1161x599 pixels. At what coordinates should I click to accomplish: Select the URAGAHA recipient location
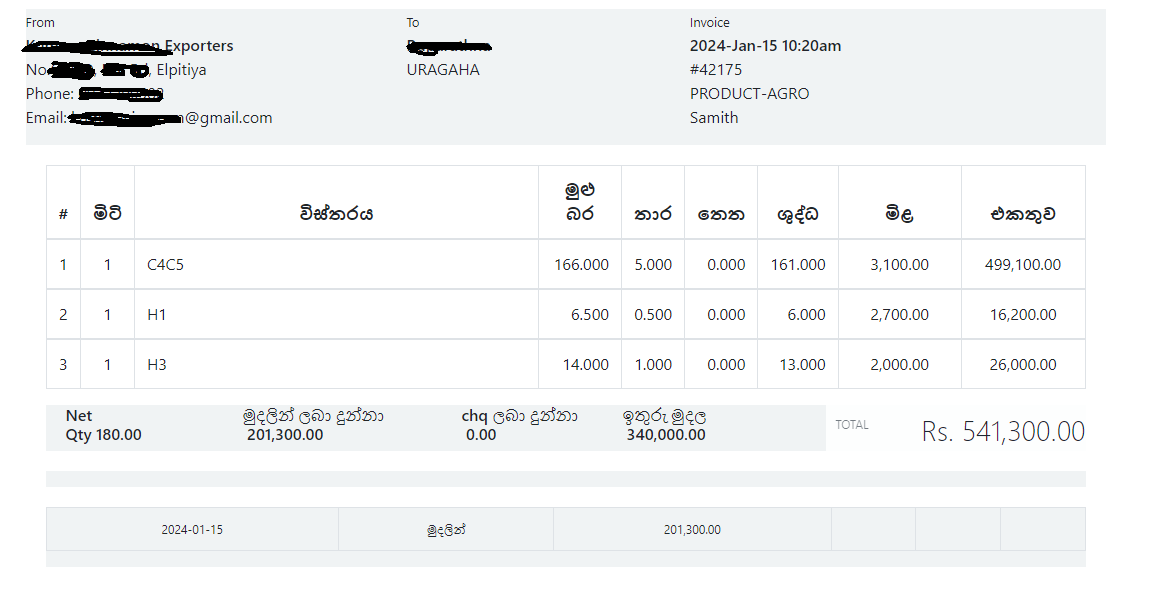[443, 70]
